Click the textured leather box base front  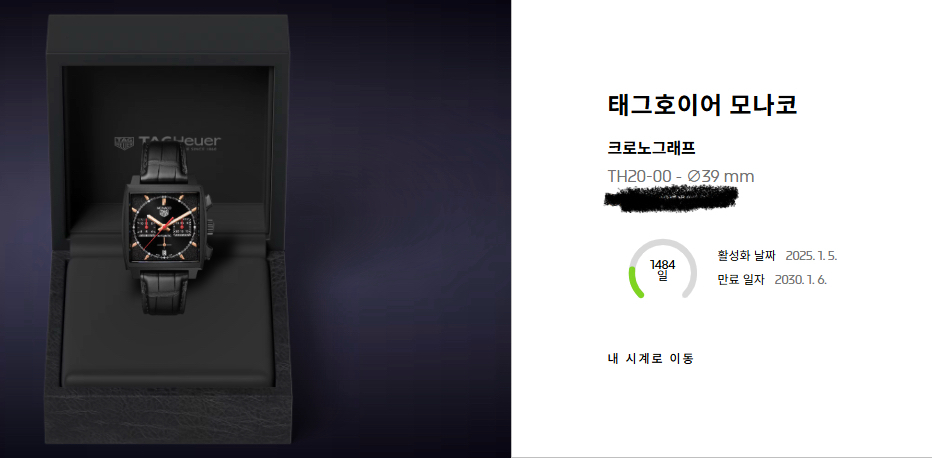(x=168, y=416)
